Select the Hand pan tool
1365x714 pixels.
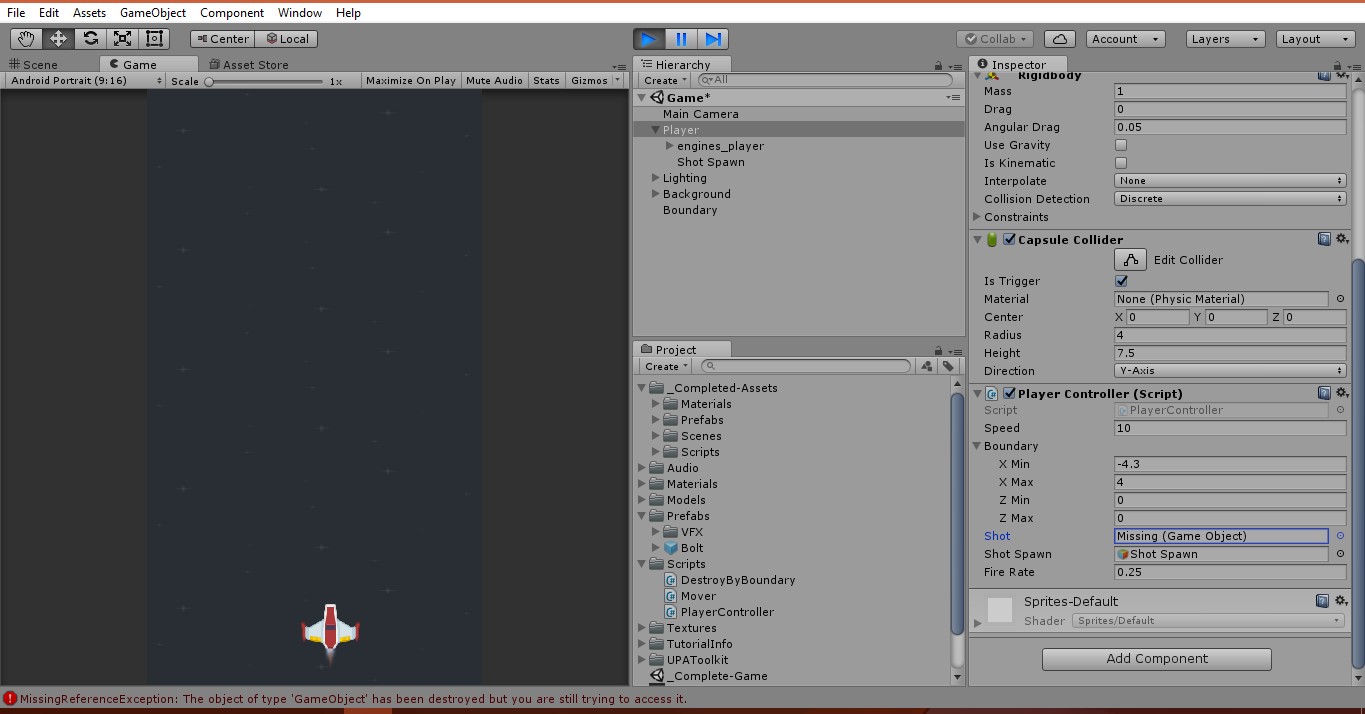coord(26,38)
